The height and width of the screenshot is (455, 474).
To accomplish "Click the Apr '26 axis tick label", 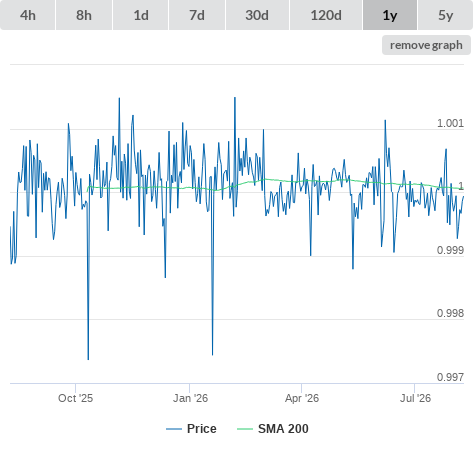I will pyautogui.click(x=302, y=398).
